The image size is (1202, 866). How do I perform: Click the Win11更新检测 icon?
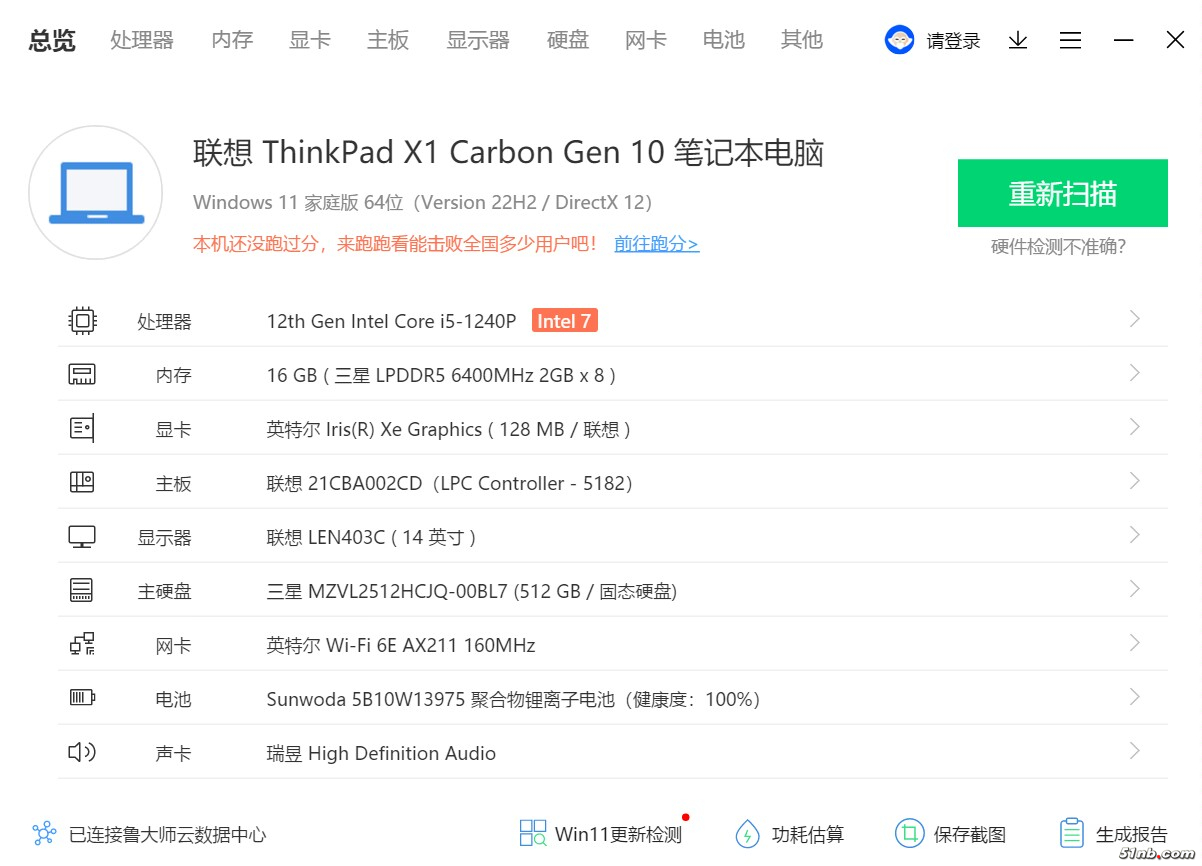point(533,833)
